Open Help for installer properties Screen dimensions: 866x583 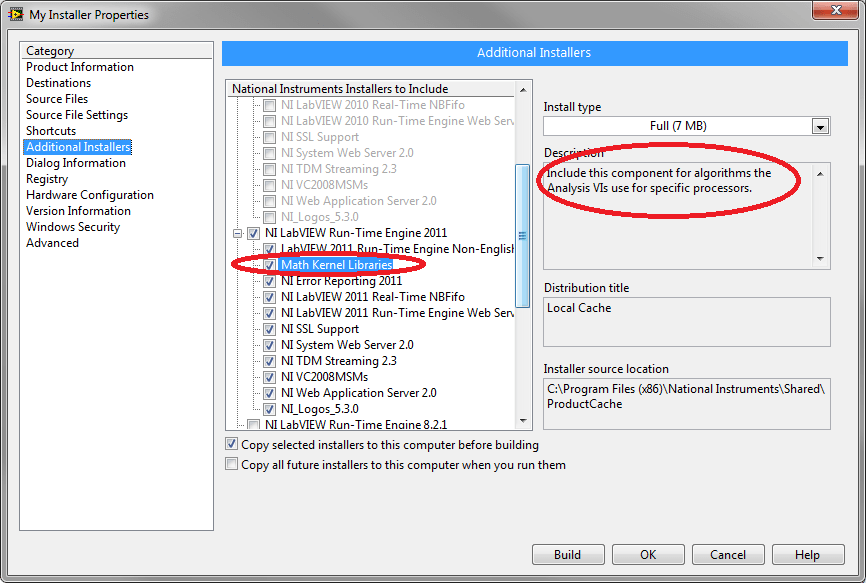[x=808, y=554]
